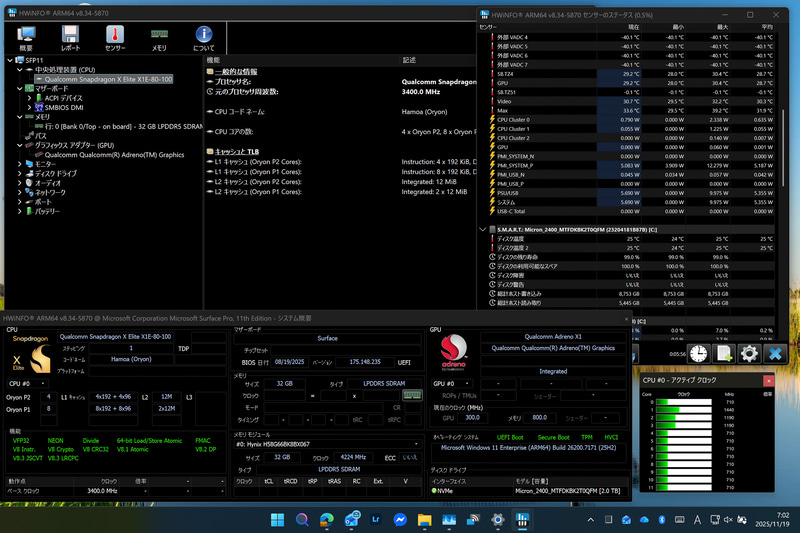Collapse the マザーボード tree node
Screen dimensions: 800x533
pyautogui.click(x=19, y=89)
